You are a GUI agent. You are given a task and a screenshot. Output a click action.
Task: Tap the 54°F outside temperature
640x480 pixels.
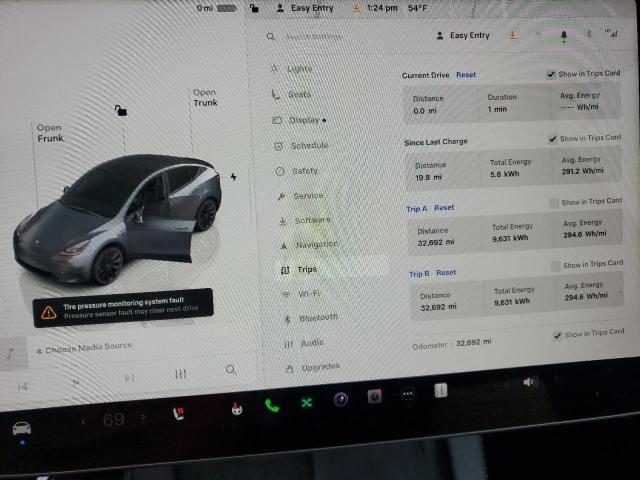417,8
